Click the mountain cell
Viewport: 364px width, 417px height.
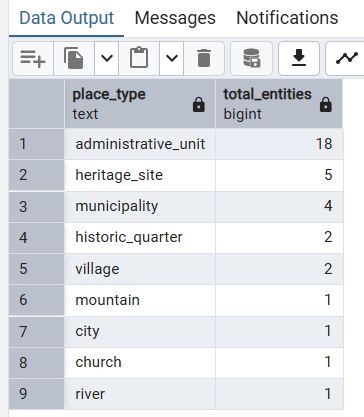pyautogui.click(x=140, y=300)
